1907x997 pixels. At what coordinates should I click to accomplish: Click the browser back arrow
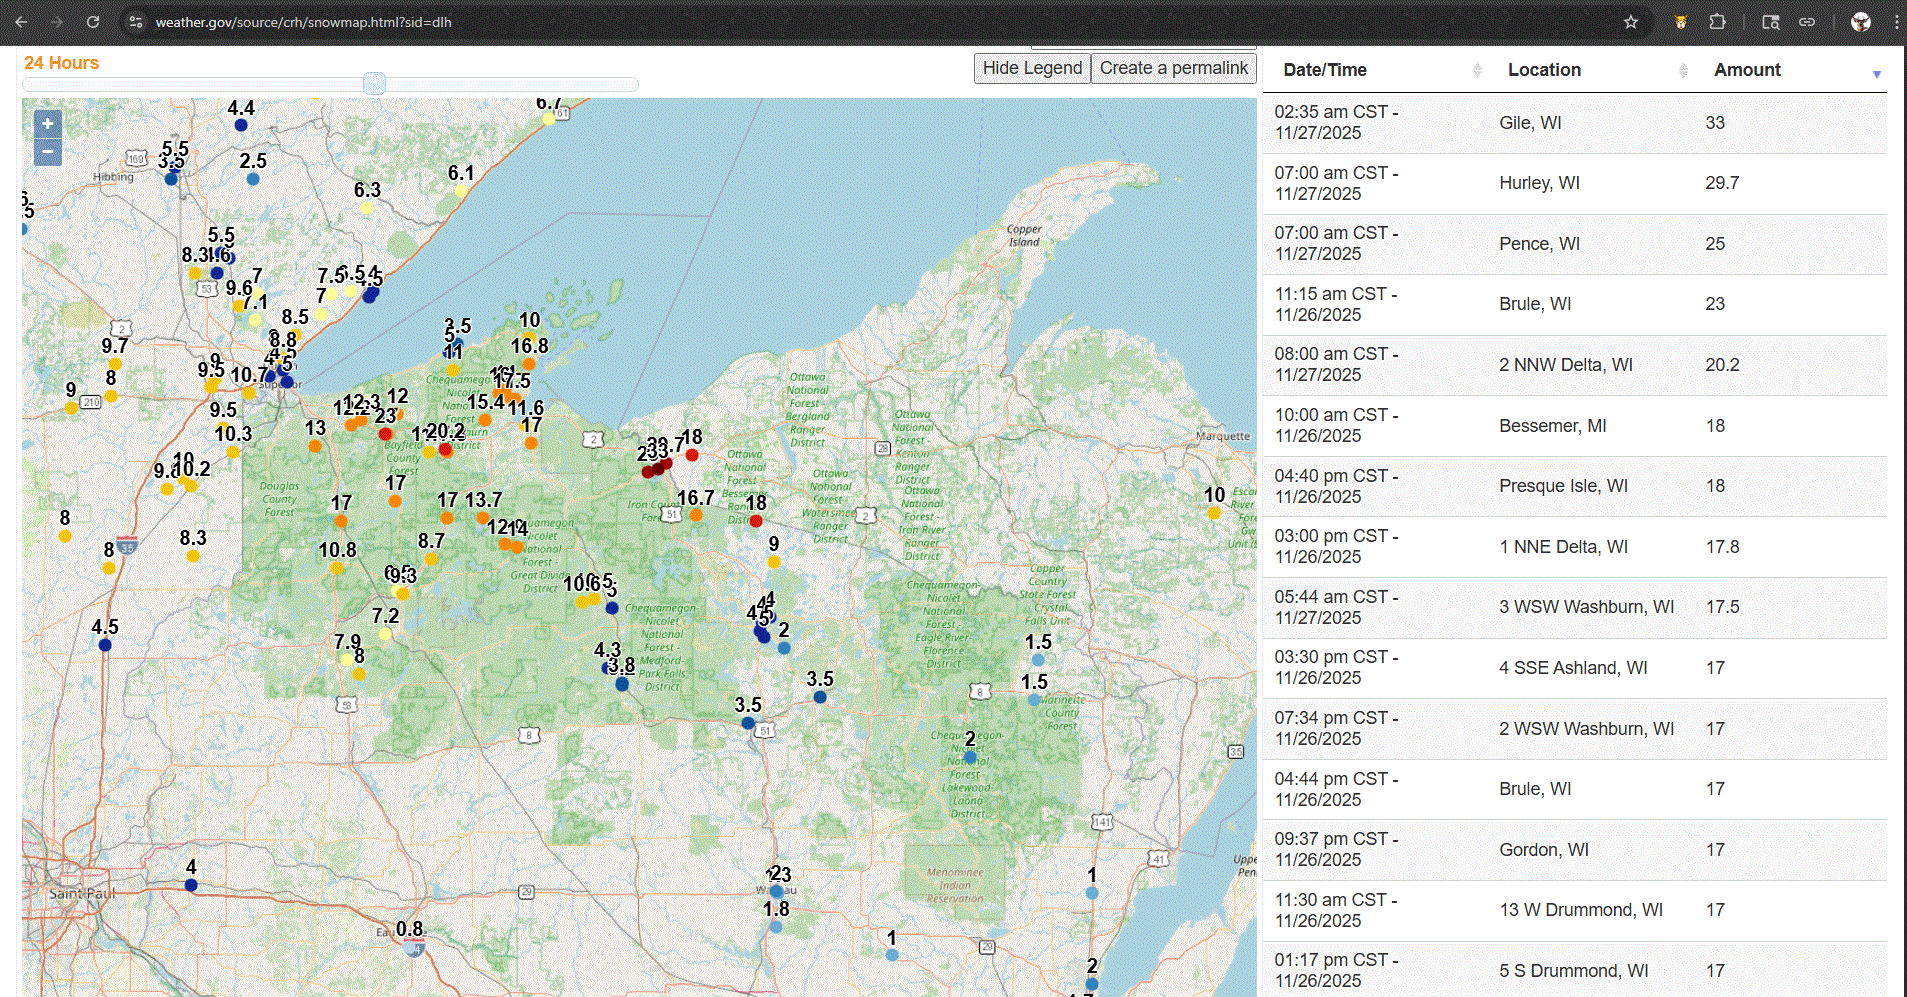tap(21, 22)
